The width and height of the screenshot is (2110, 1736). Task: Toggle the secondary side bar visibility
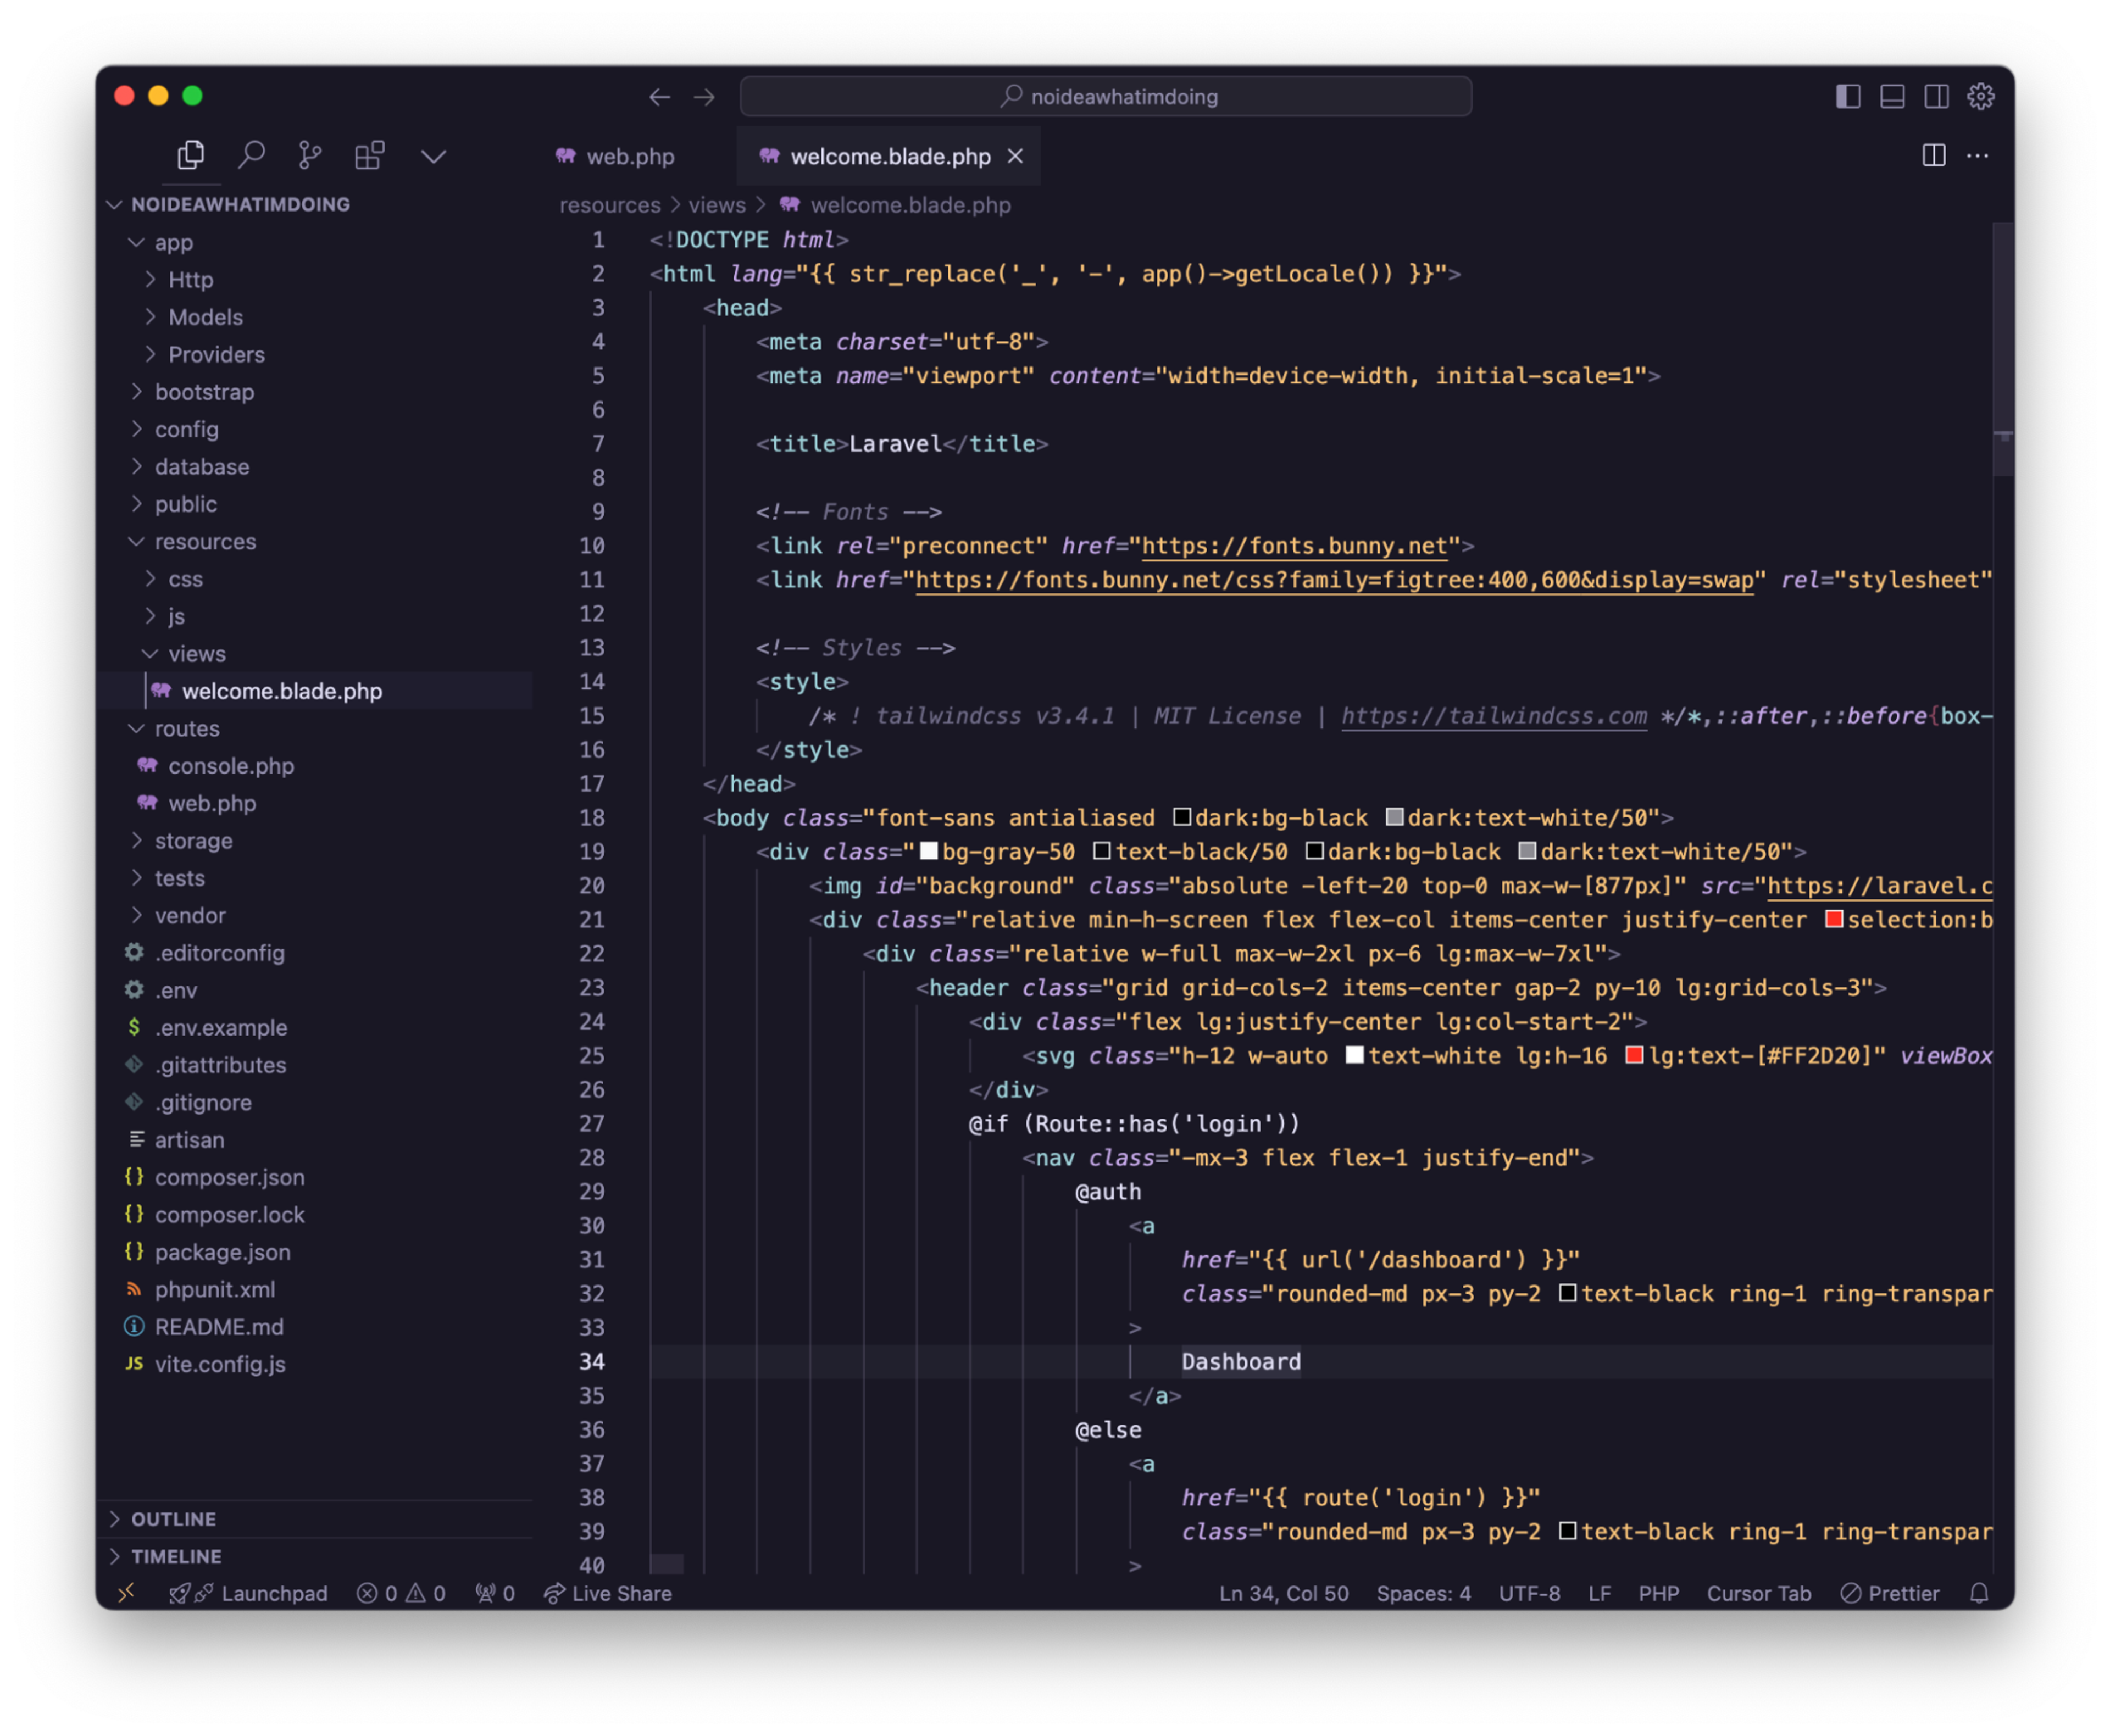[1936, 96]
